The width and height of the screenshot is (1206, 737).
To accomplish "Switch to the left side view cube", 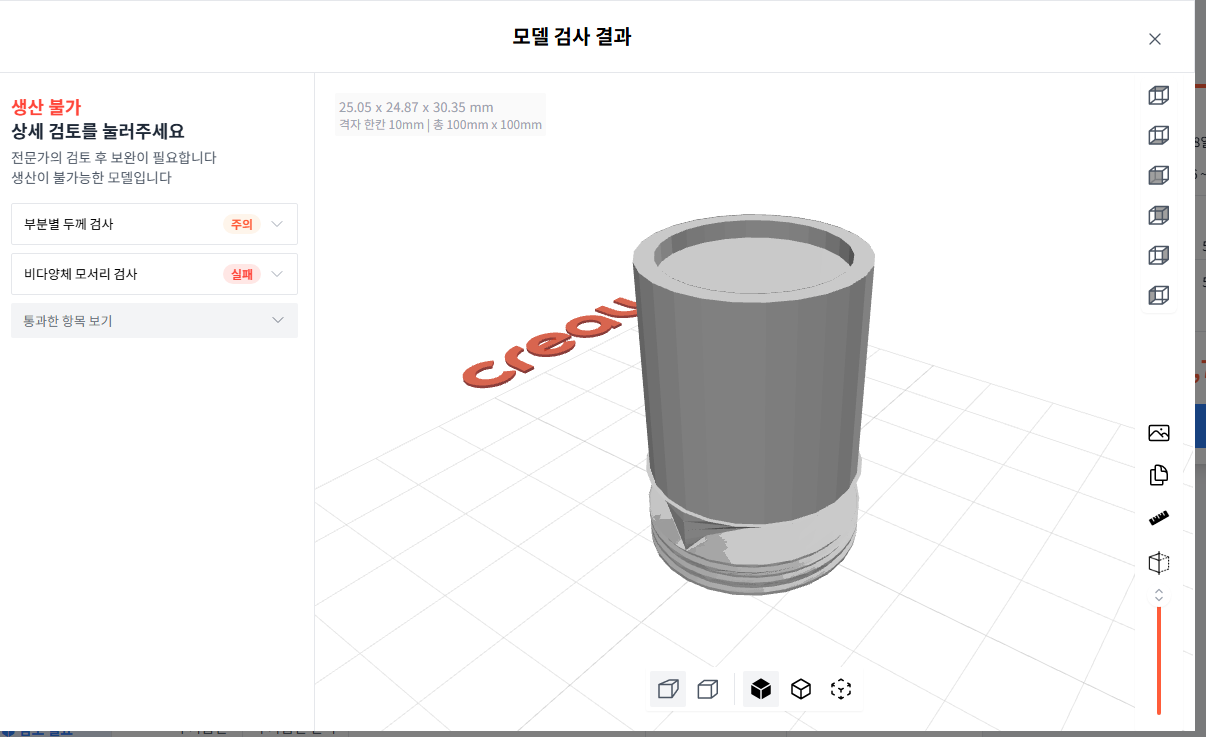I will [1158, 295].
